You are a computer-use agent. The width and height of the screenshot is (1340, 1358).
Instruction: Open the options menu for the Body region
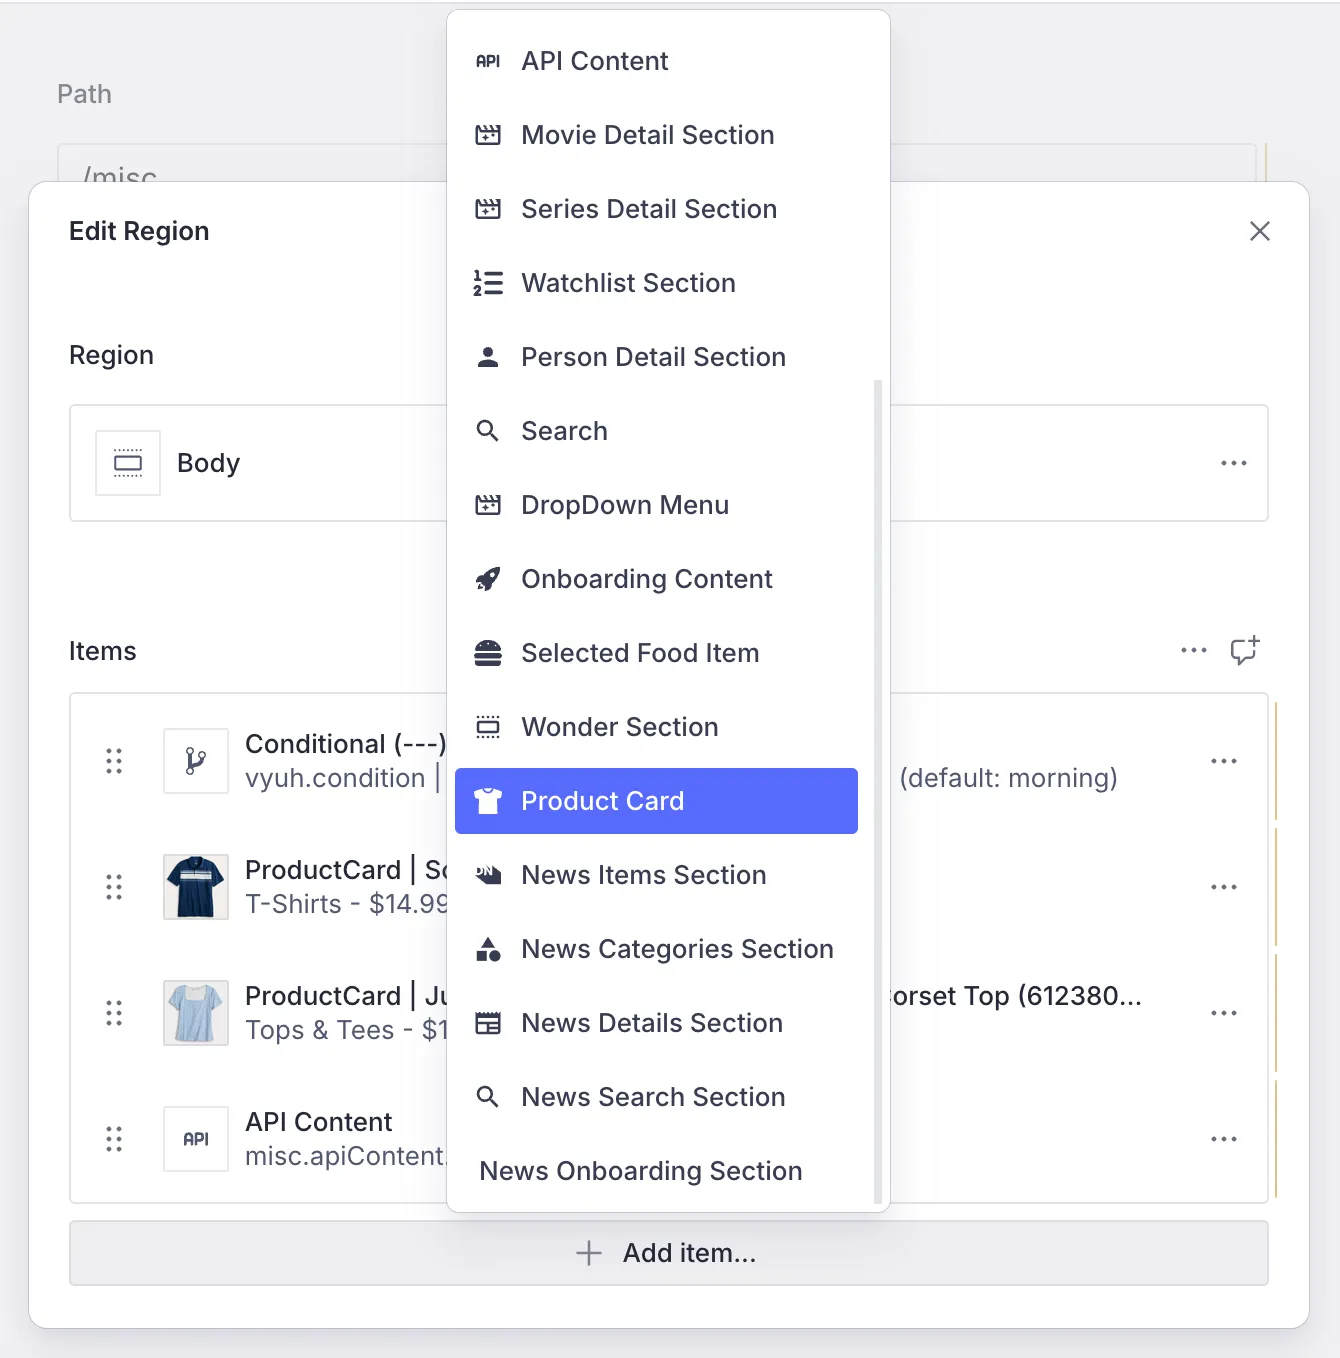(1234, 462)
